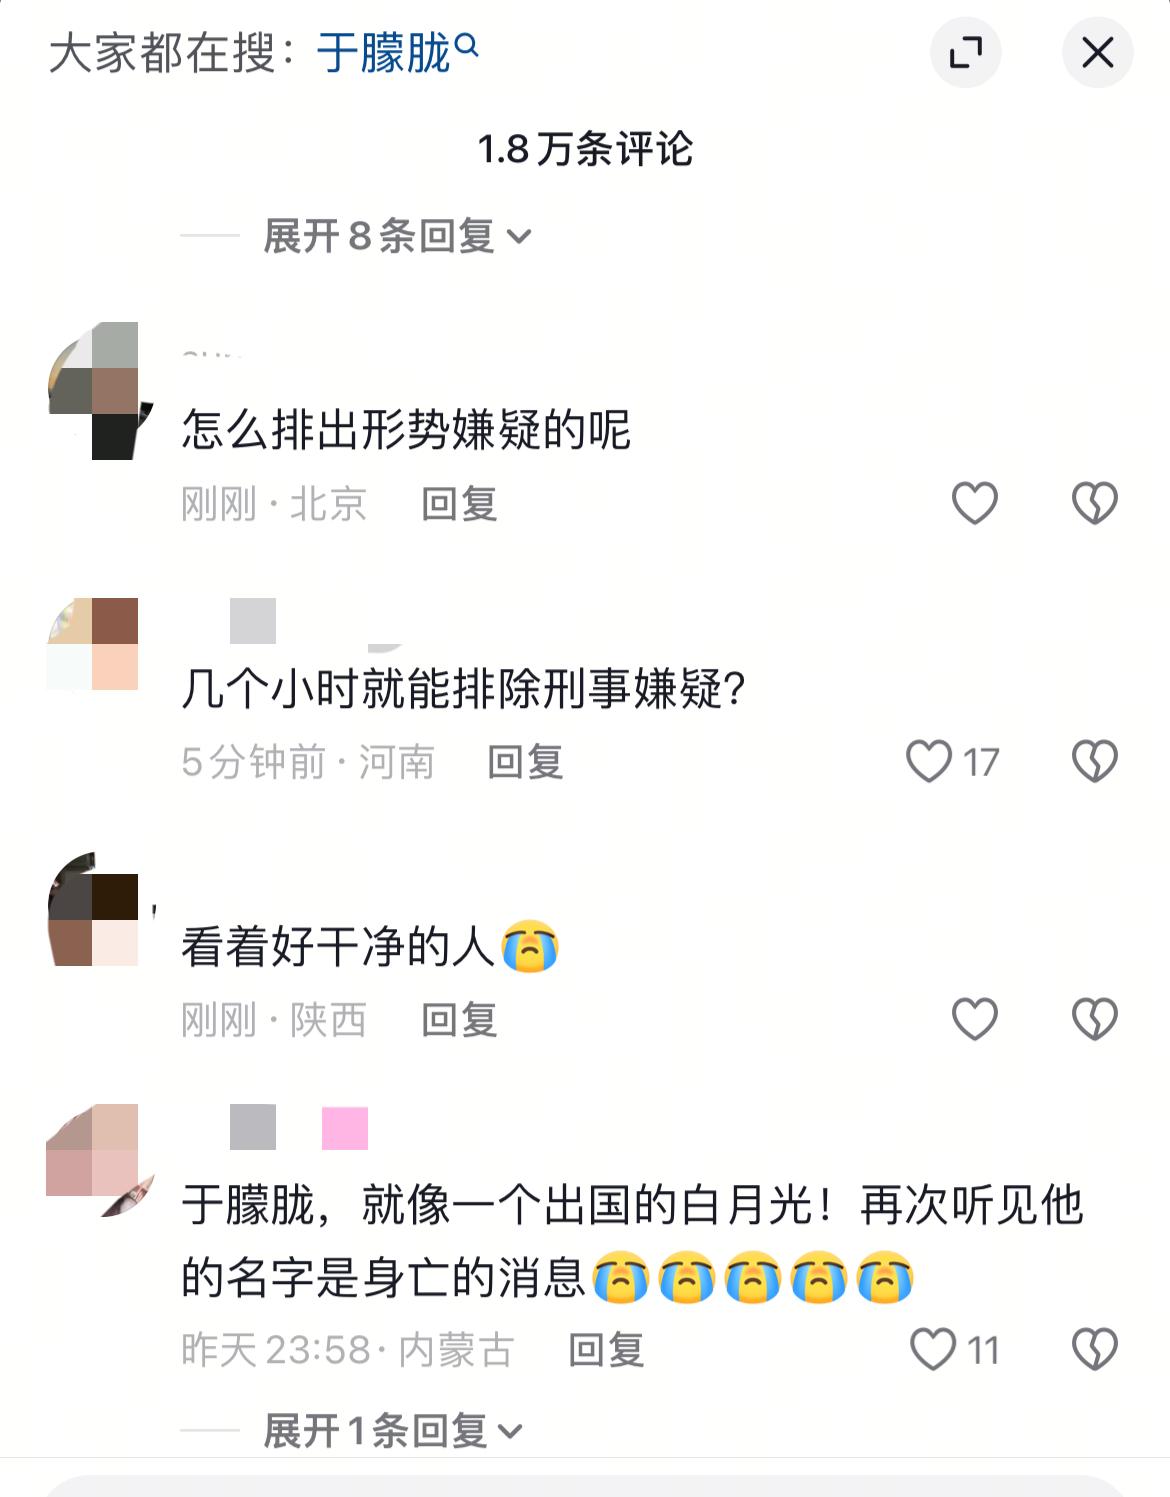This screenshot has height=1497, width=1170.
Task: Like the Shaanxi comment 看着好干净的人
Action: (974, 1019)
